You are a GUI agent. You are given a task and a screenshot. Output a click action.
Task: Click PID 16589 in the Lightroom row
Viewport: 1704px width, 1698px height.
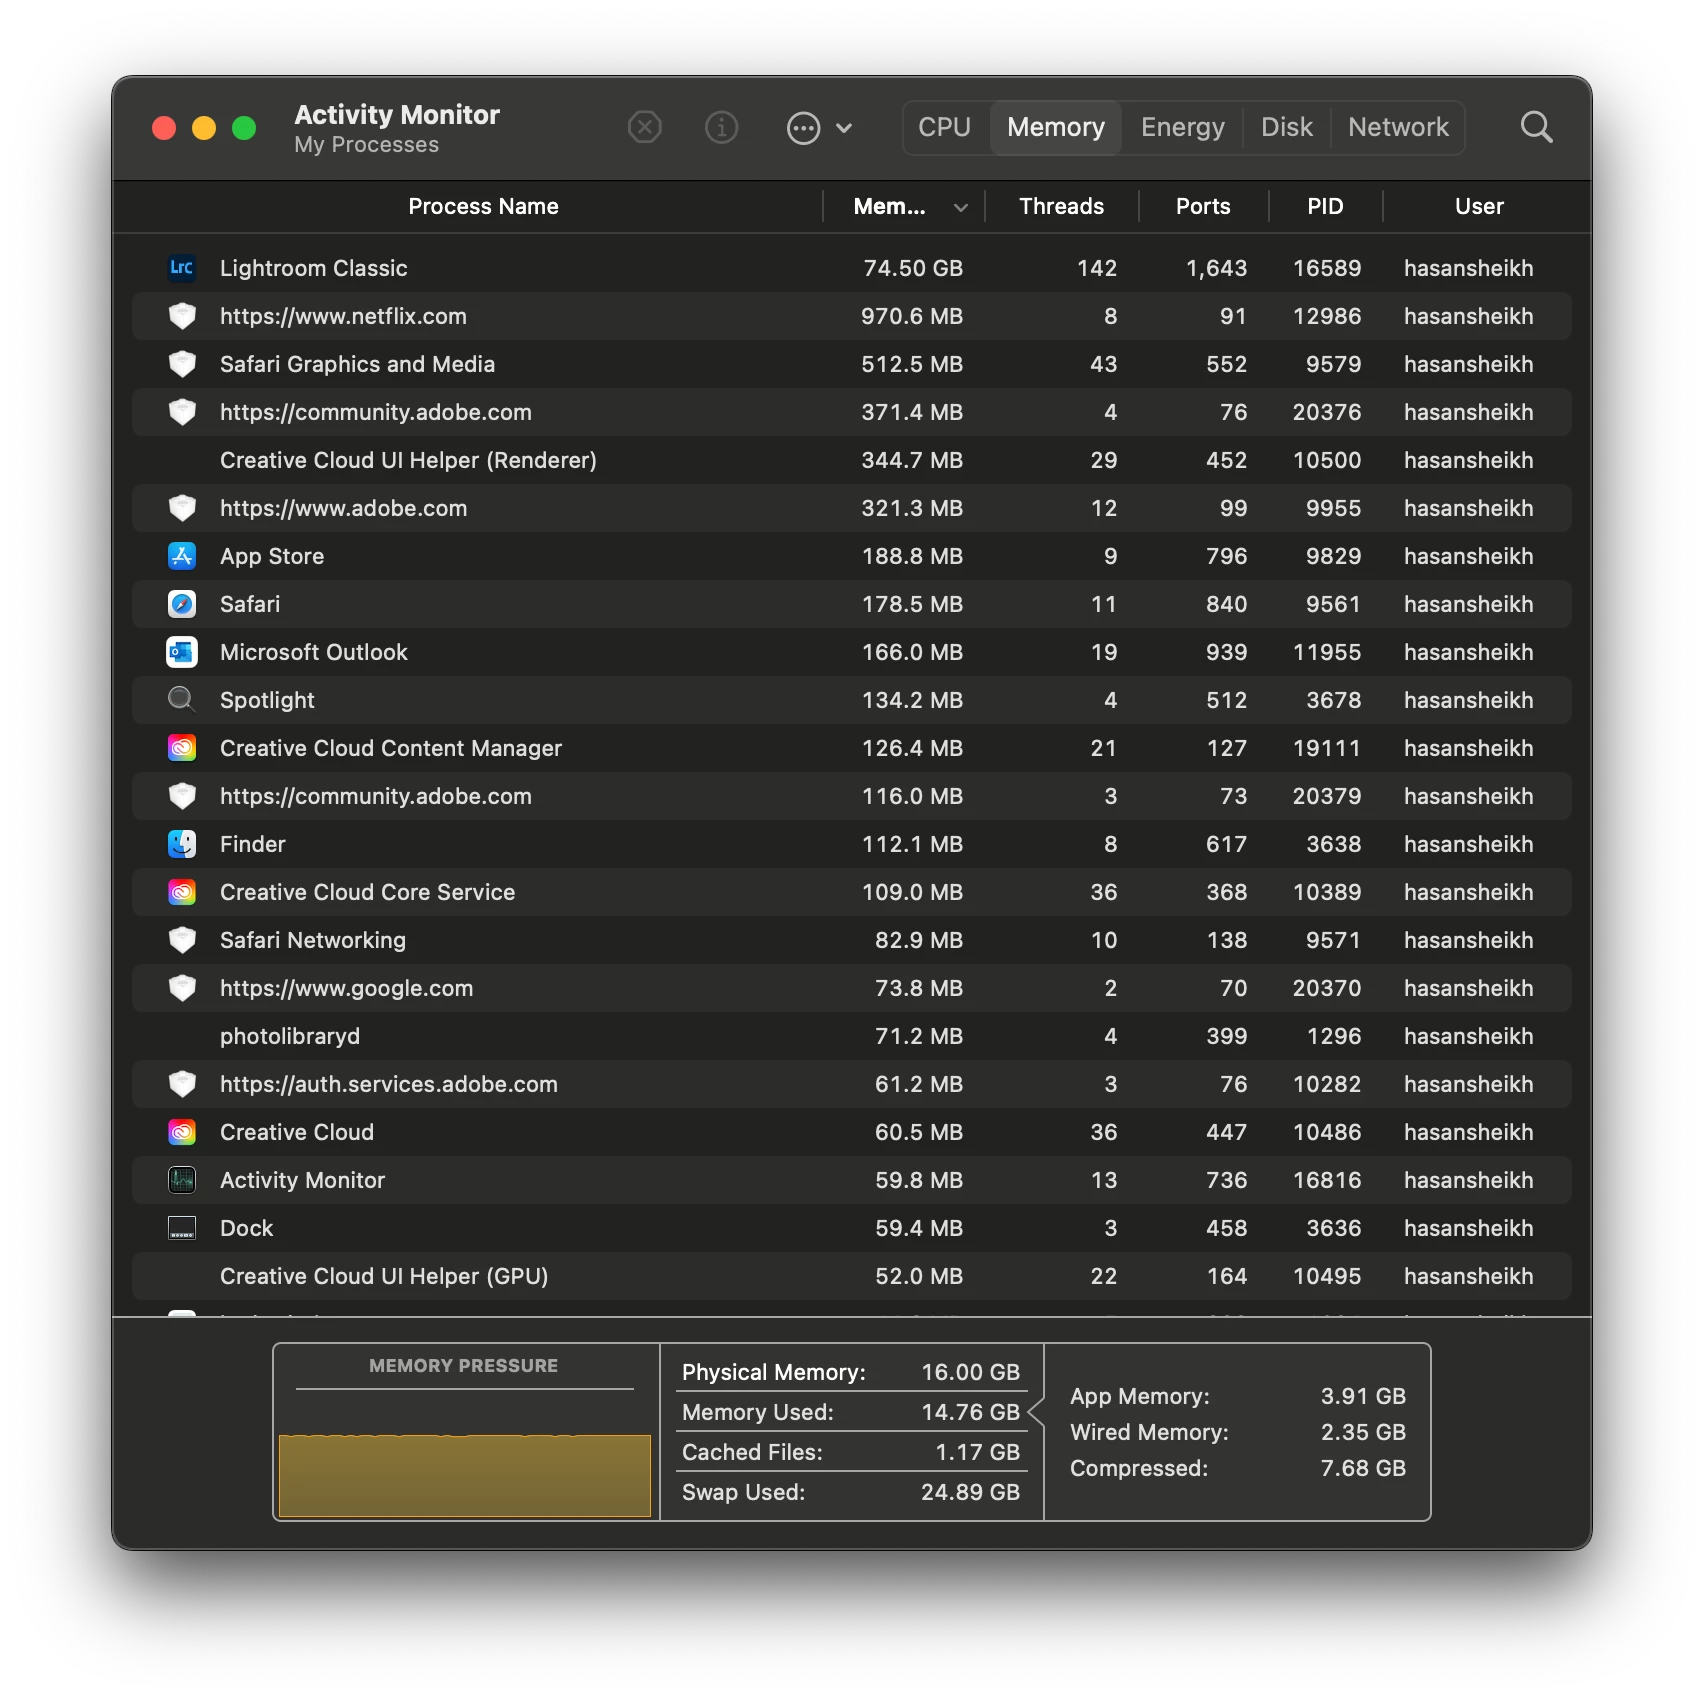point(1327,268)
